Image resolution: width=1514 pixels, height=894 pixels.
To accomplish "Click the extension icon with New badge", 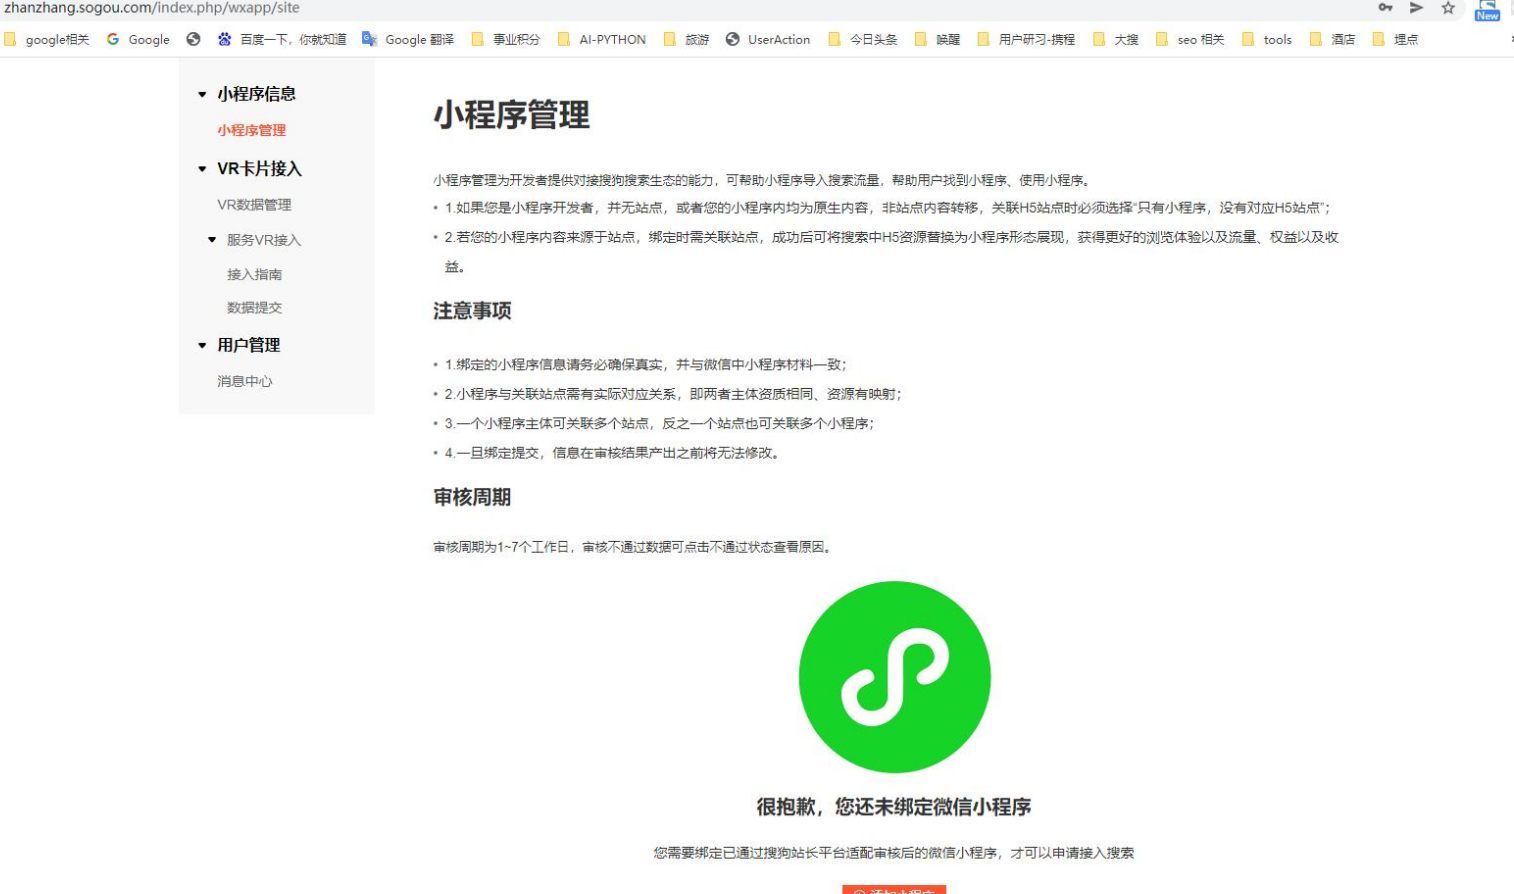I will [x=1487, y=9].
